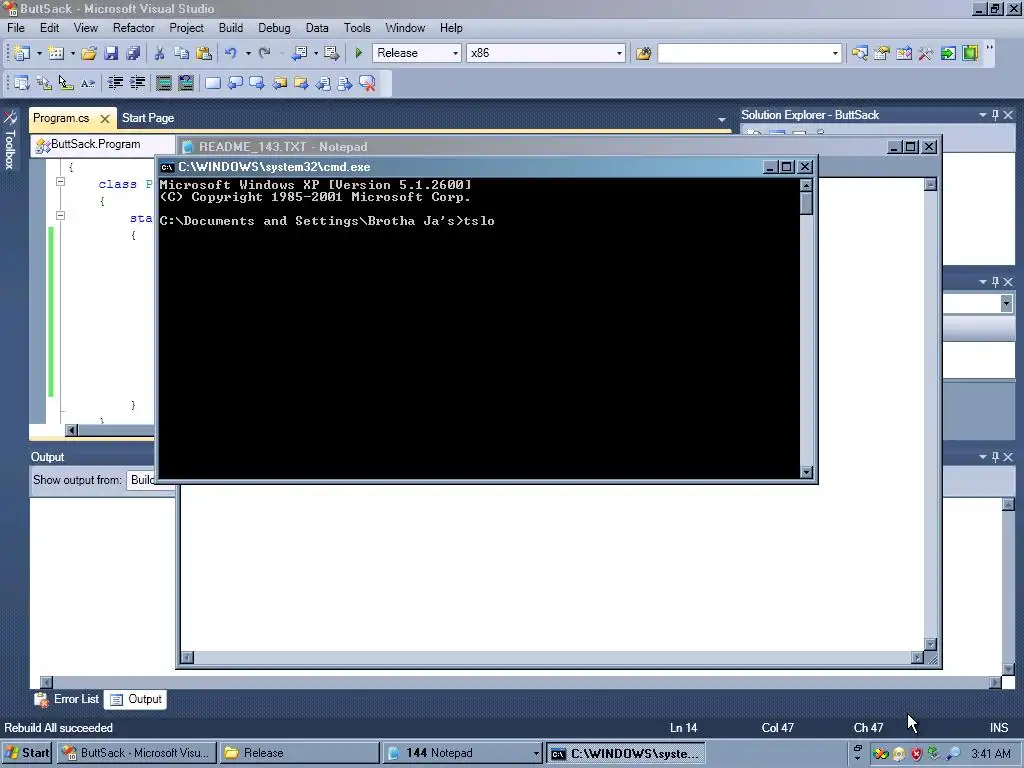Open the collapsed Toolbox side tab

pyautogui.click(x=10, y=142)
